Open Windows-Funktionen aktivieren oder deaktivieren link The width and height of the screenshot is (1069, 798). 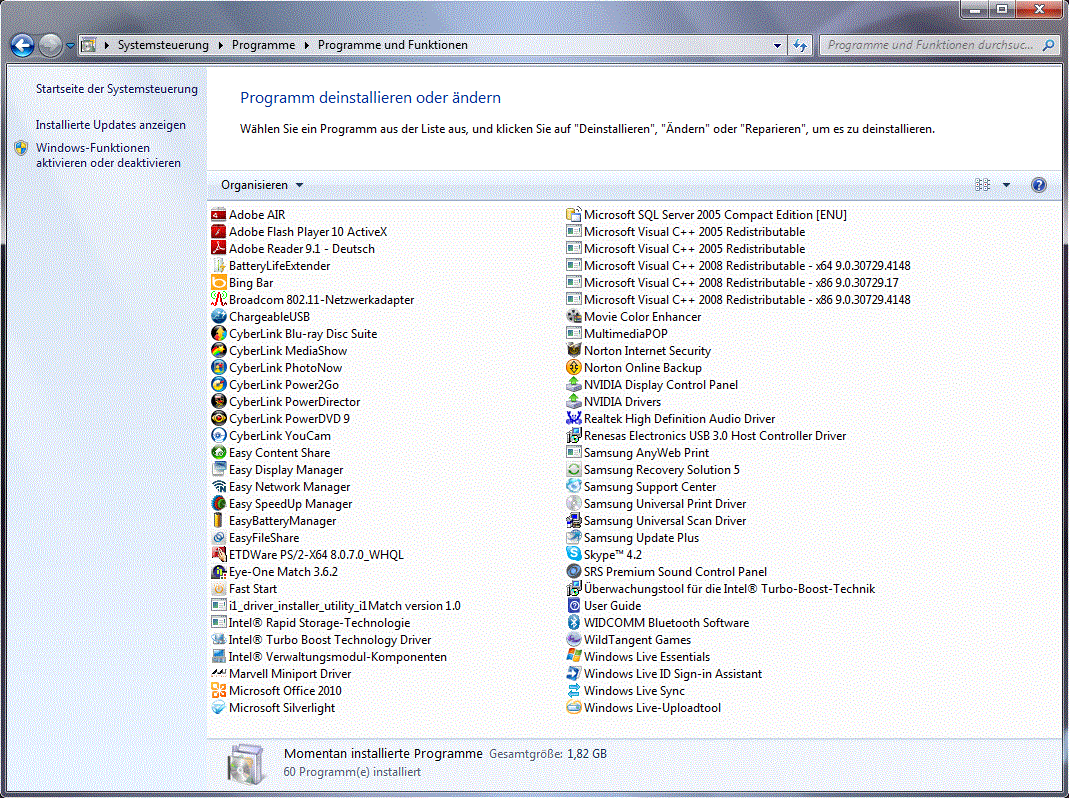point(108,155)
